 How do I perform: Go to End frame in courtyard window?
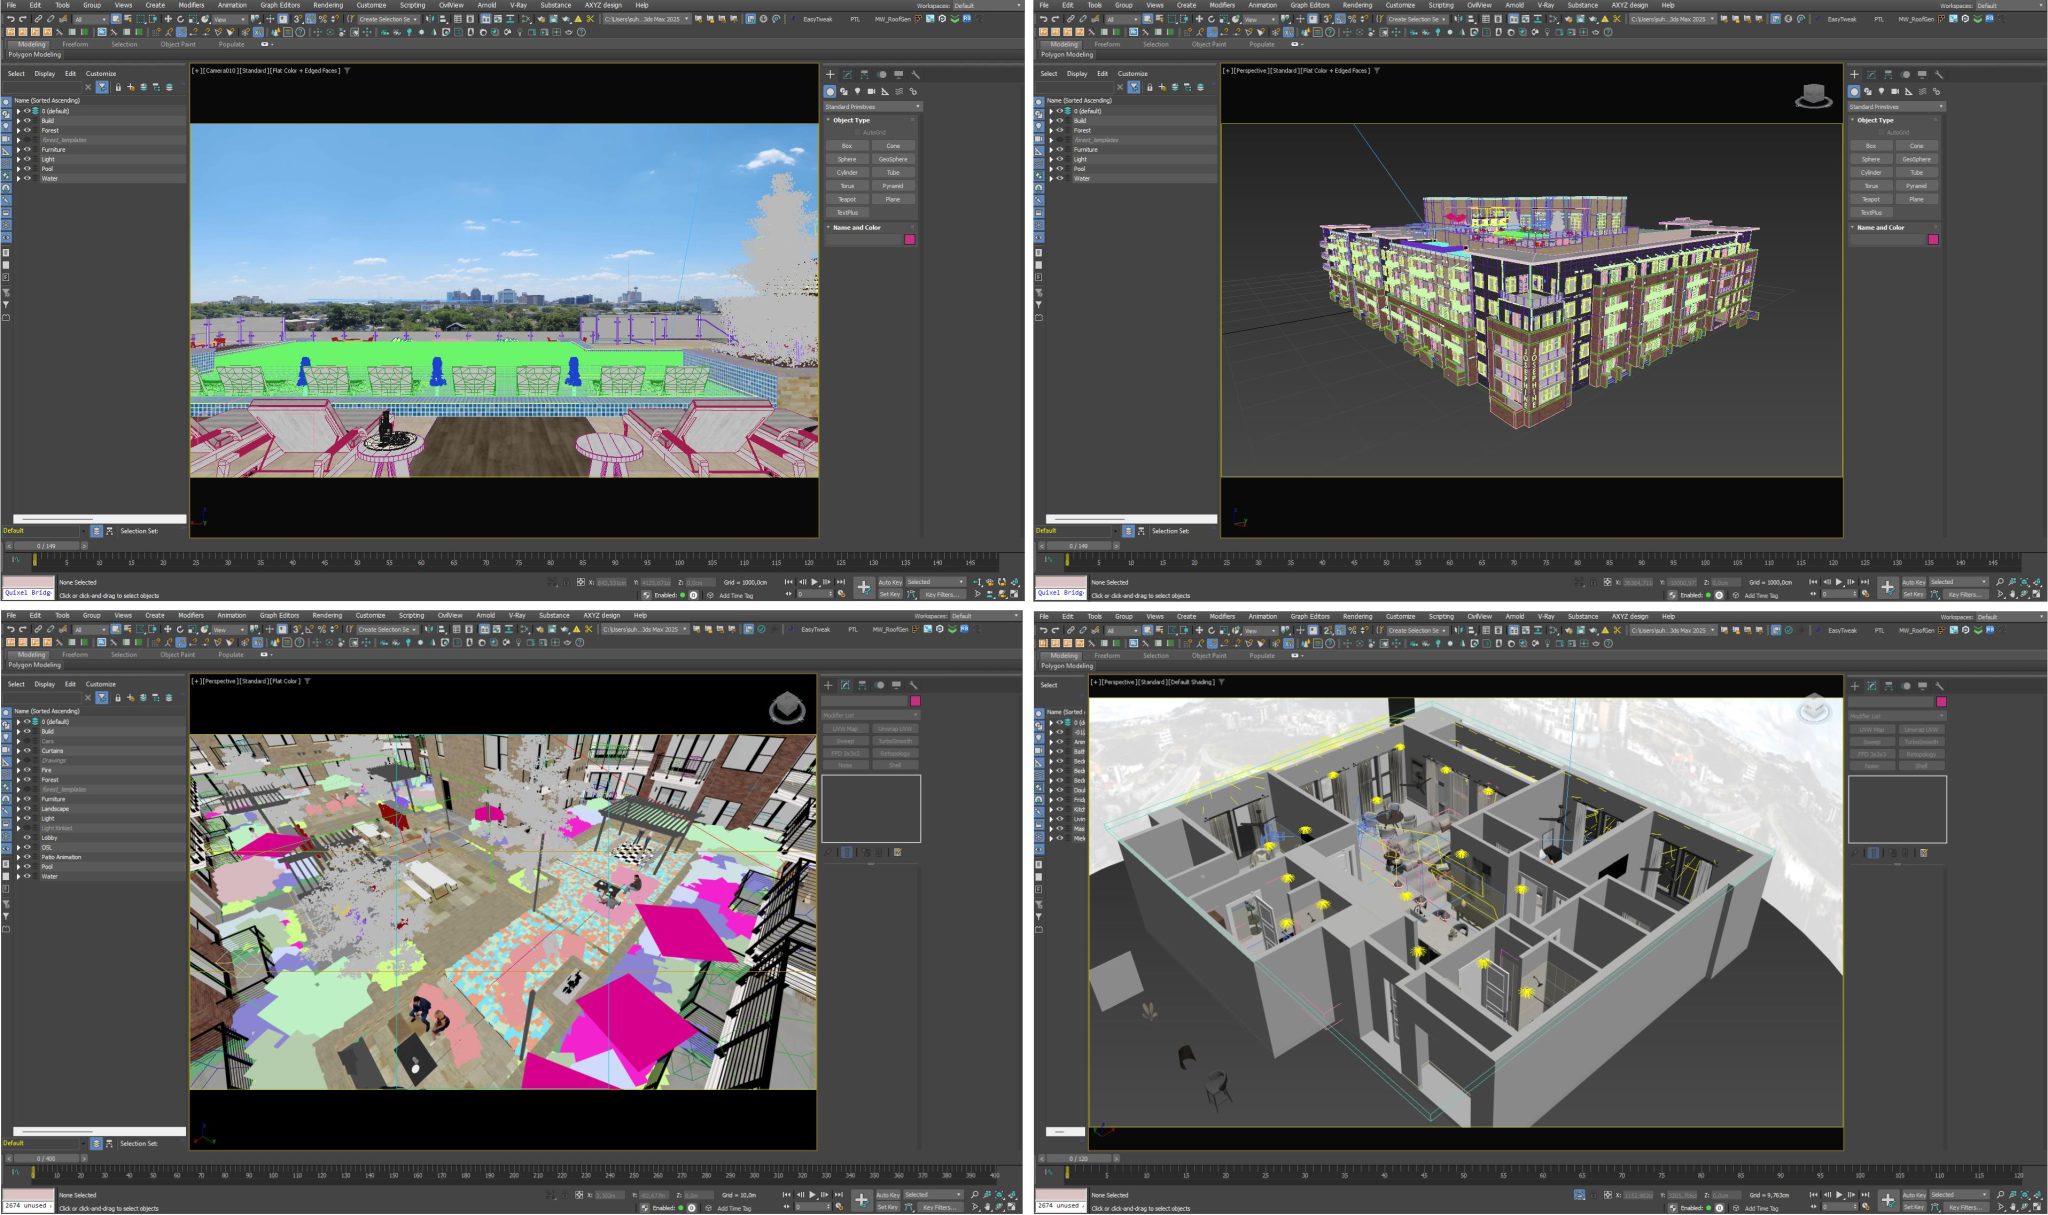coord(839,1194)
